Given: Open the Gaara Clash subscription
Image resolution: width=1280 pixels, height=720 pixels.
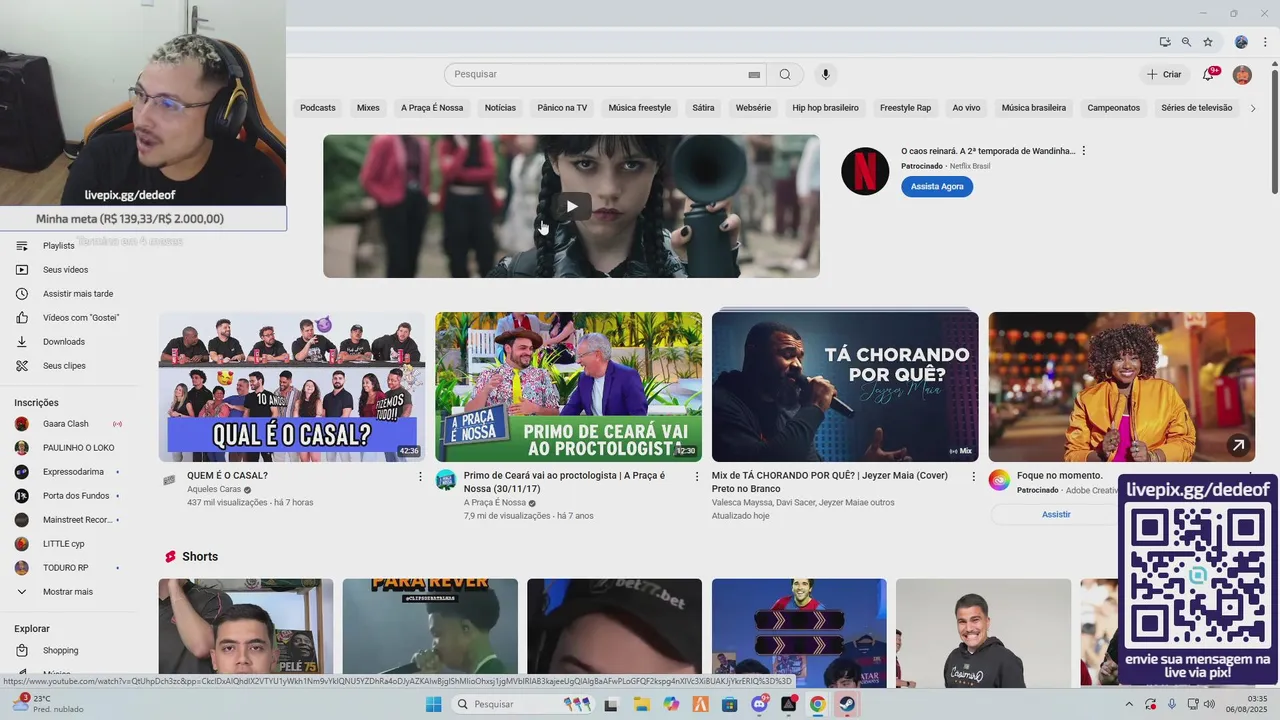Looking at the screenshot, I should (x=67, y=424).
